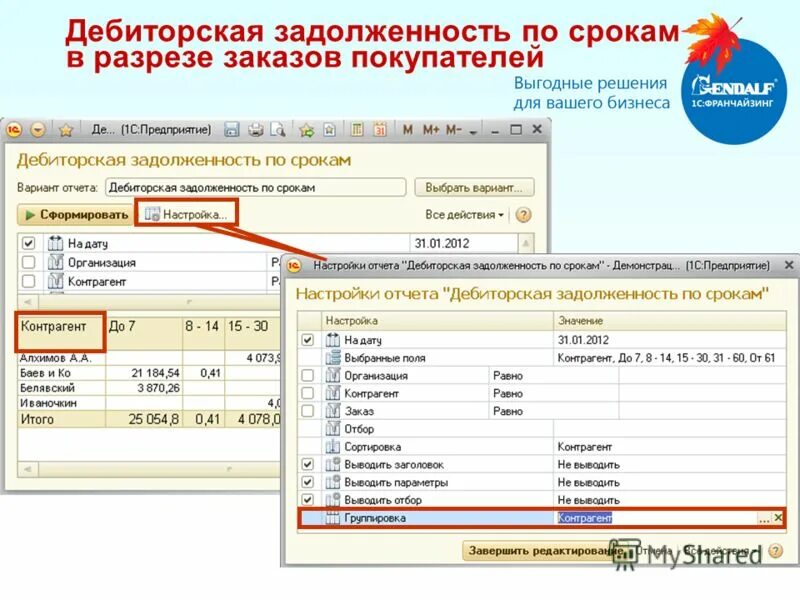Image resolution: width=800 pixels, height=600 pixels.
Task: Click the help question mark icon in the report window
Action: click(x=523, y=215)
